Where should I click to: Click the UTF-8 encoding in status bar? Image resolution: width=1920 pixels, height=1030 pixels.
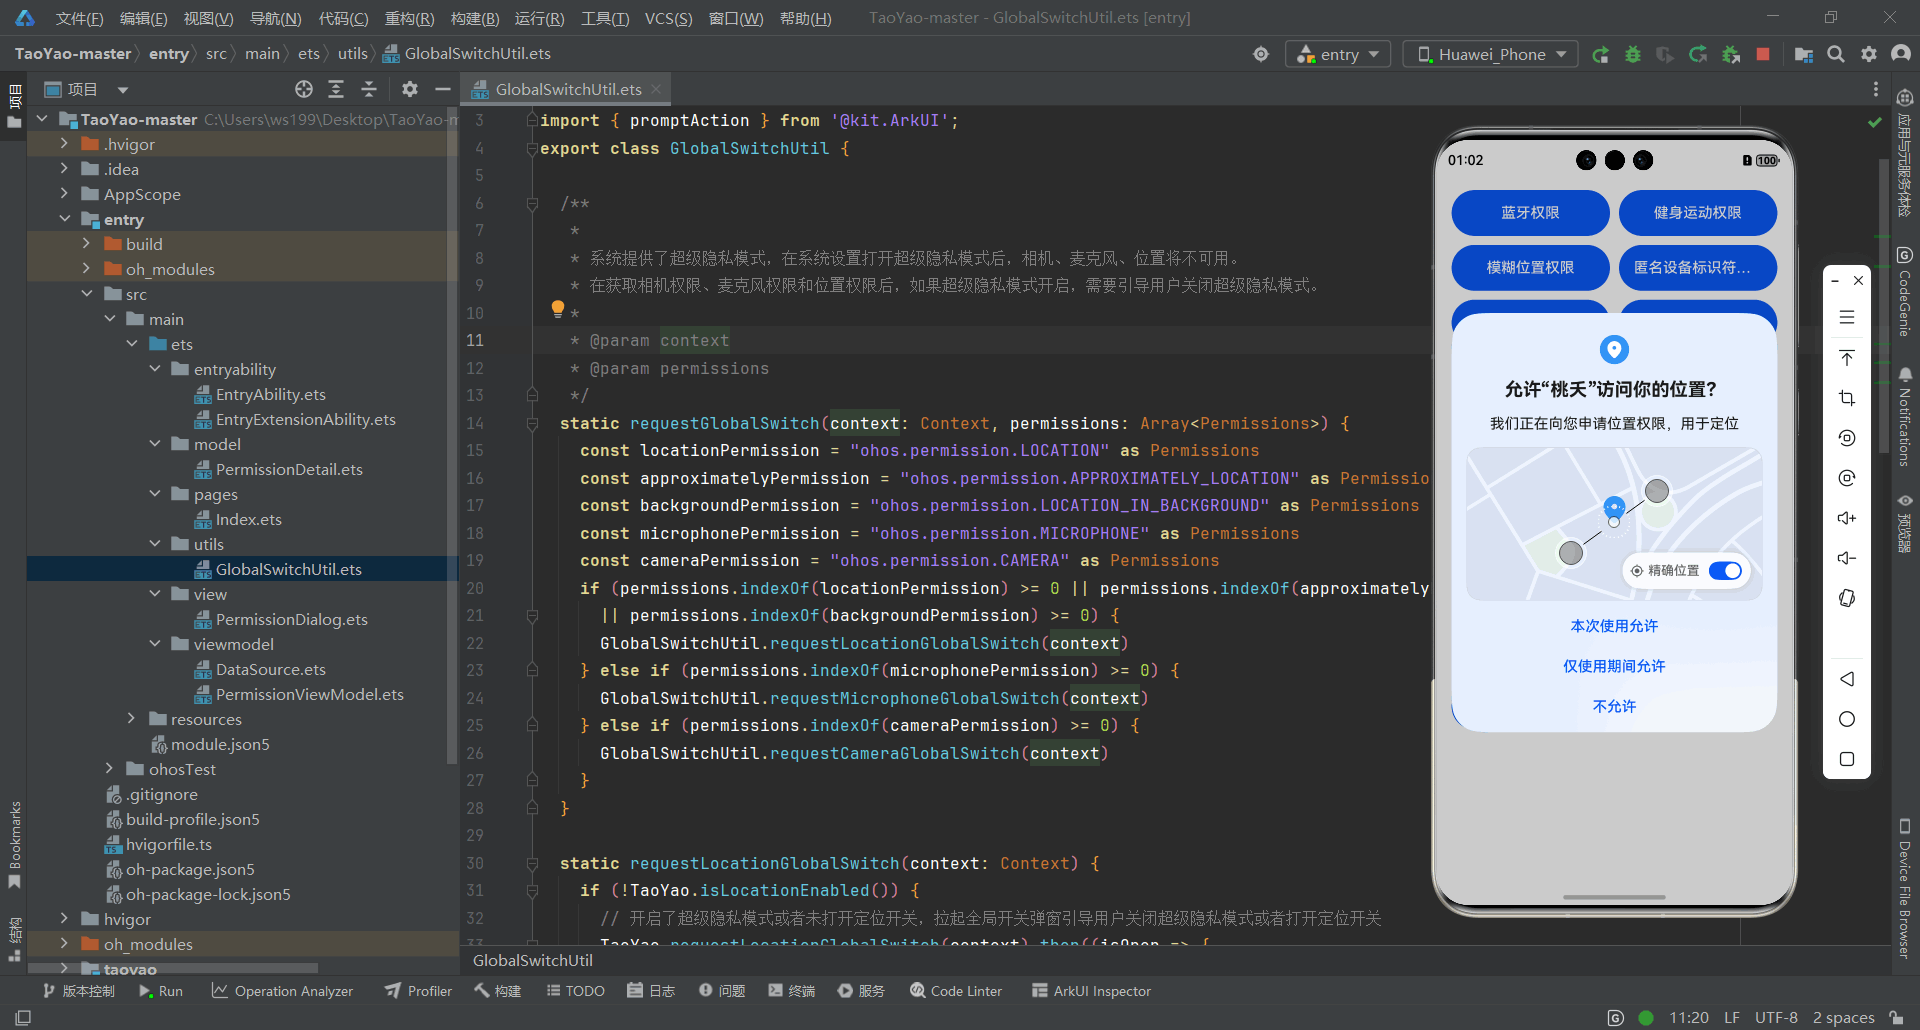click(x=1776, y=1017)
